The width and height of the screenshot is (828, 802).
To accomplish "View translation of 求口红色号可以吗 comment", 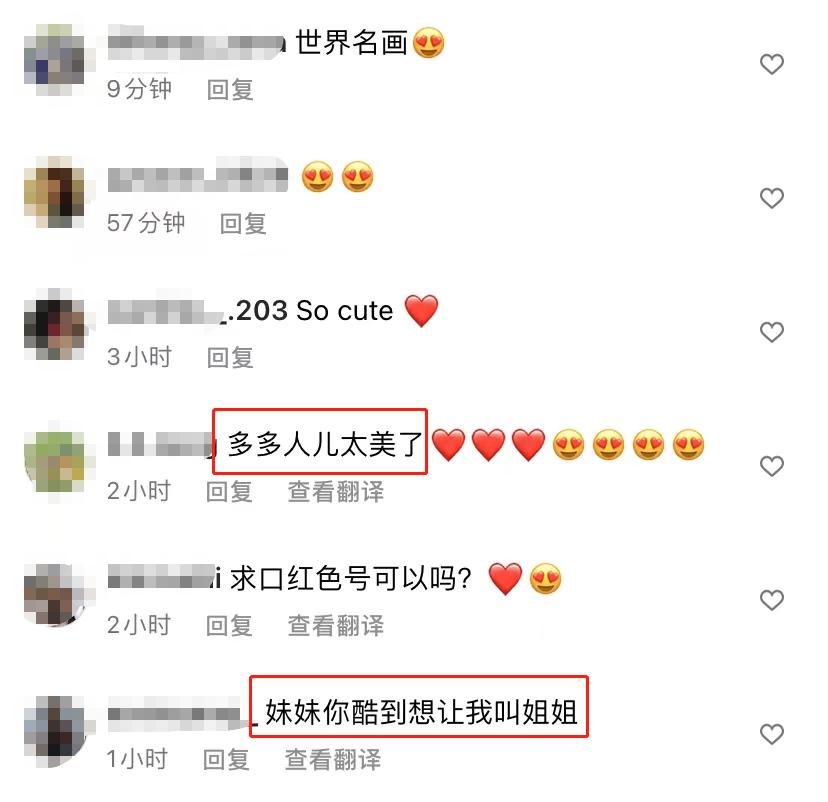I will (x=336, y=626).
